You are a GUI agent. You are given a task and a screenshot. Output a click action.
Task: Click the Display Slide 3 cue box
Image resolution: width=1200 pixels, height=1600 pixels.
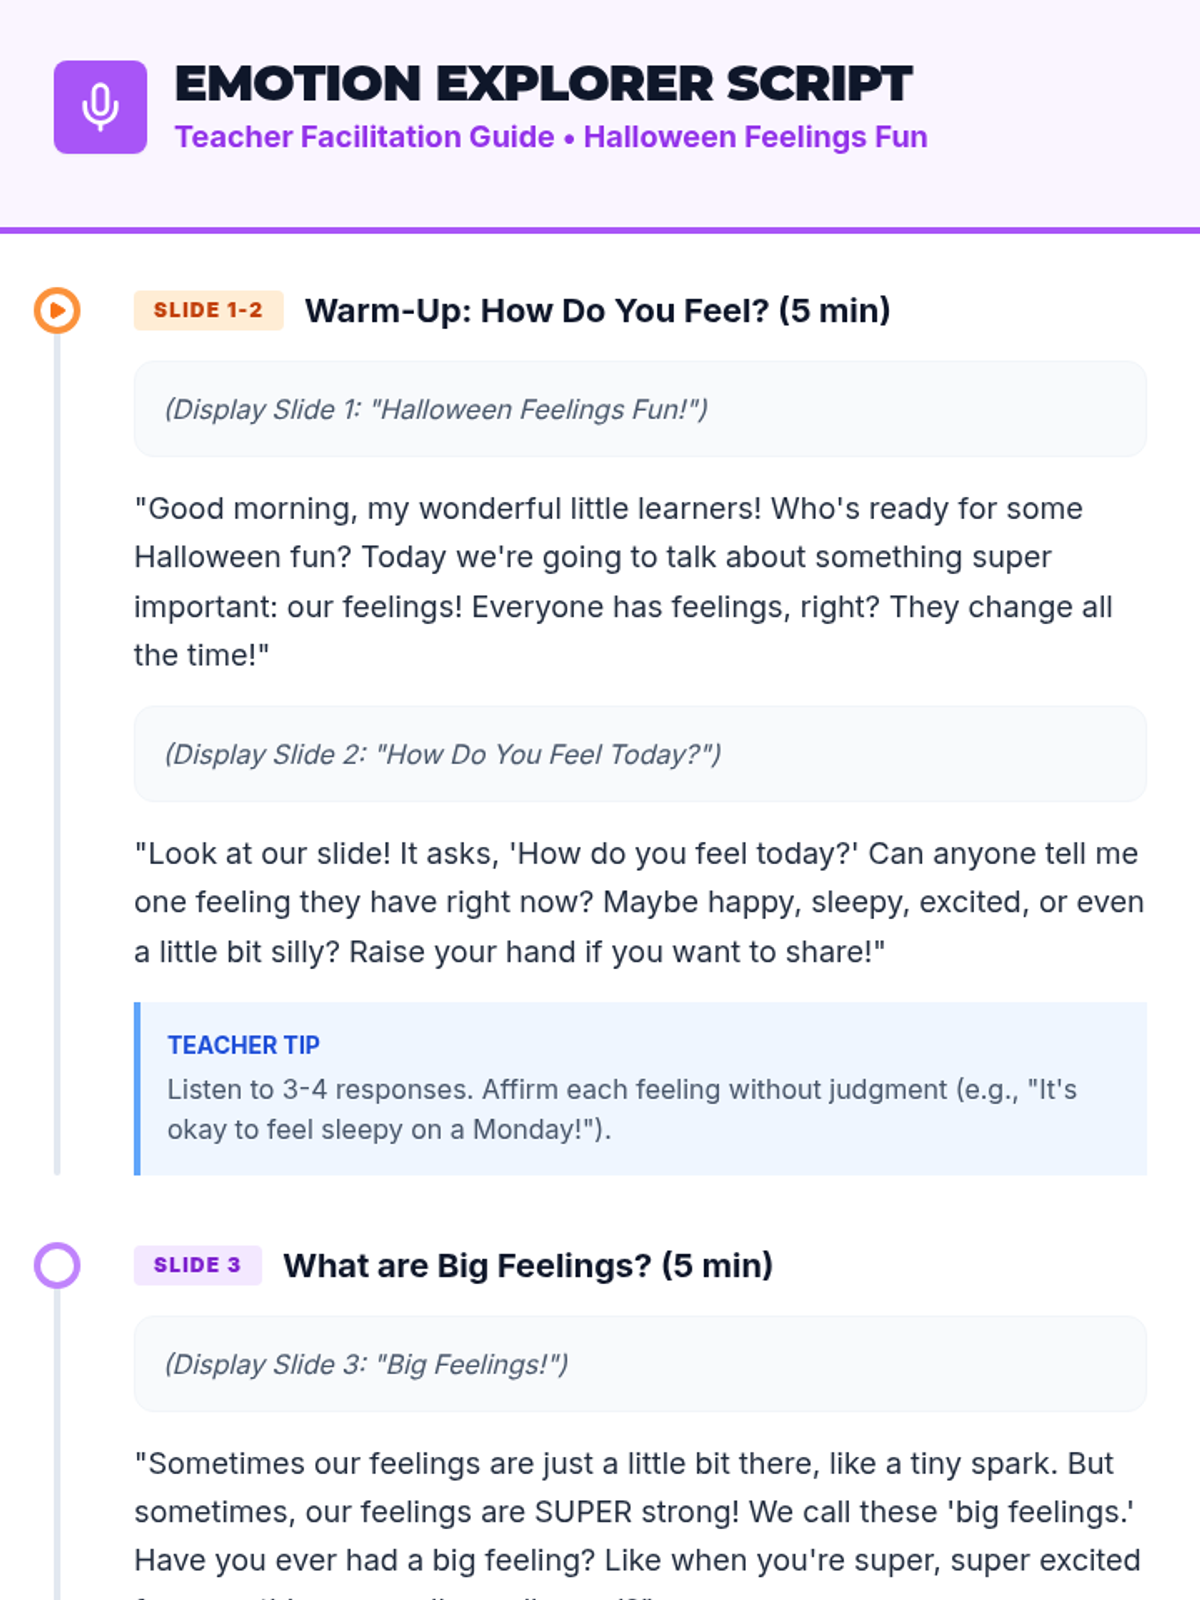click(x=640, y=1364)
